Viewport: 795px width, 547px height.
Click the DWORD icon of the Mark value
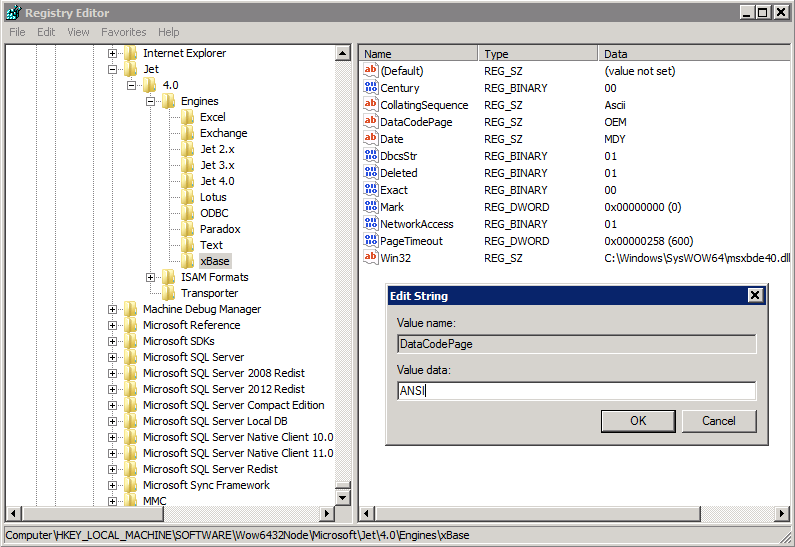371,206
